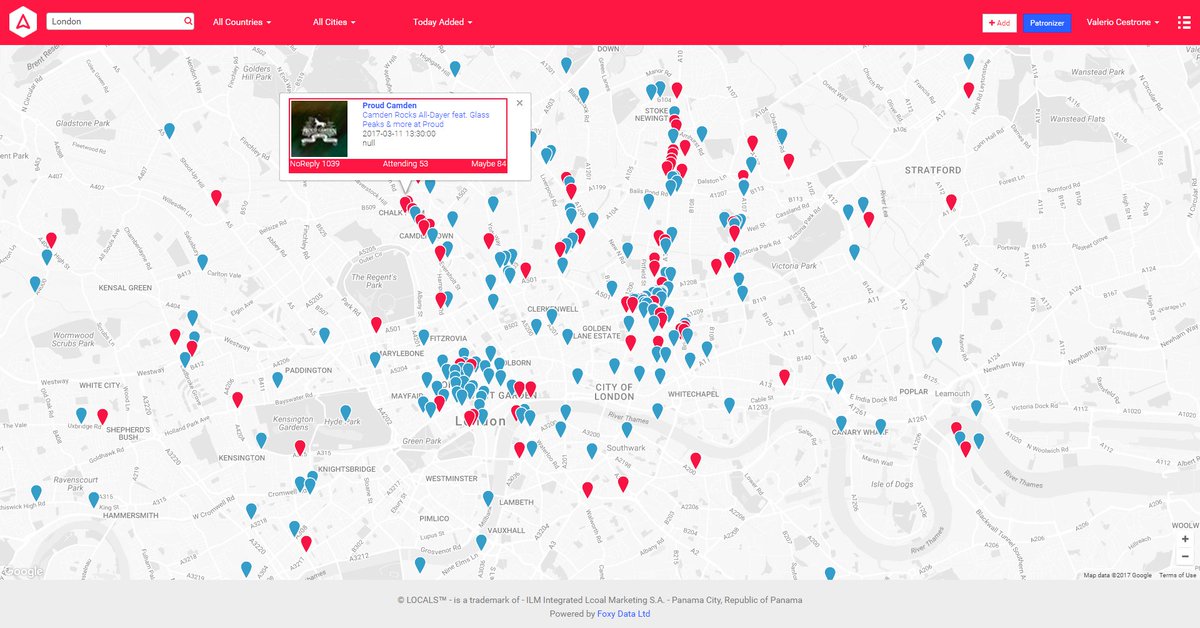Click the Proud Camden event thumbnail
Screen dimensions: 1200x628
point(319,128)
